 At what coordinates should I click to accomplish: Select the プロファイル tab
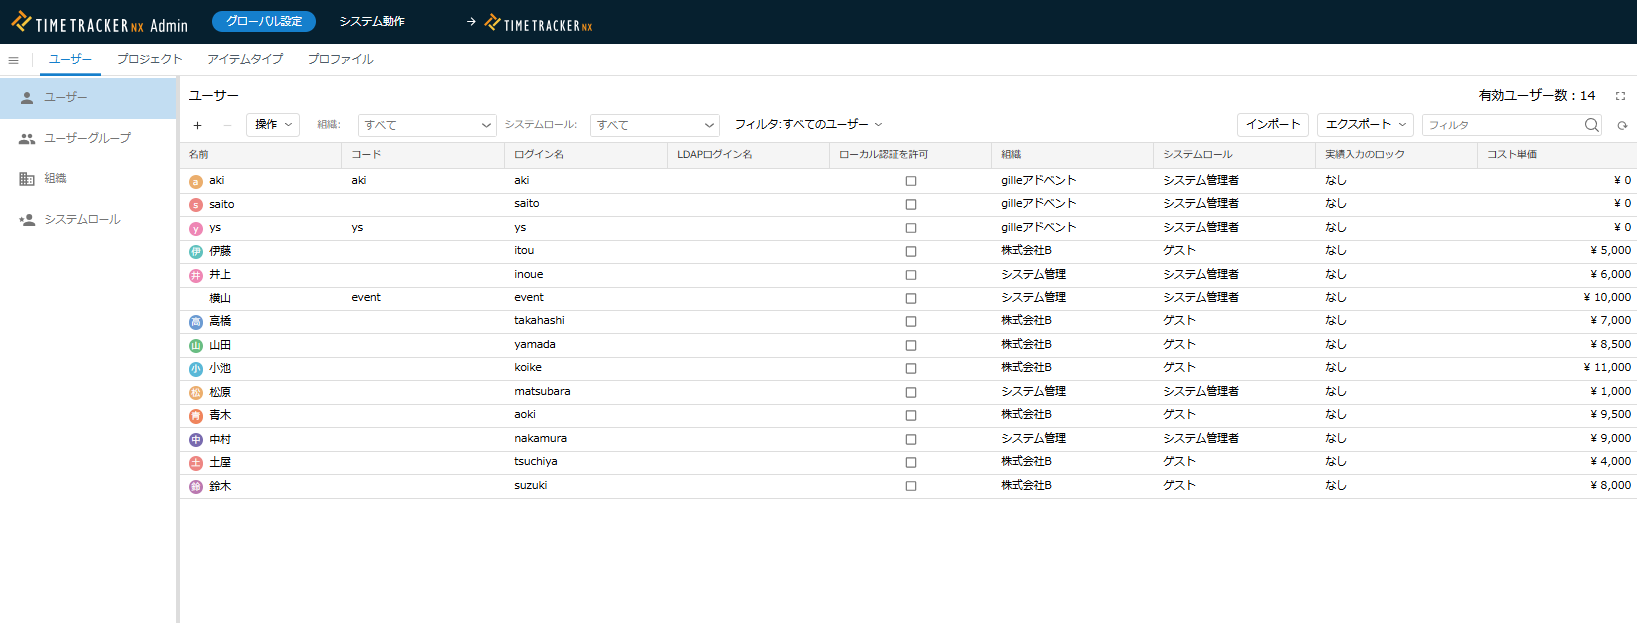pyautogui.click(x=341, y=60)
